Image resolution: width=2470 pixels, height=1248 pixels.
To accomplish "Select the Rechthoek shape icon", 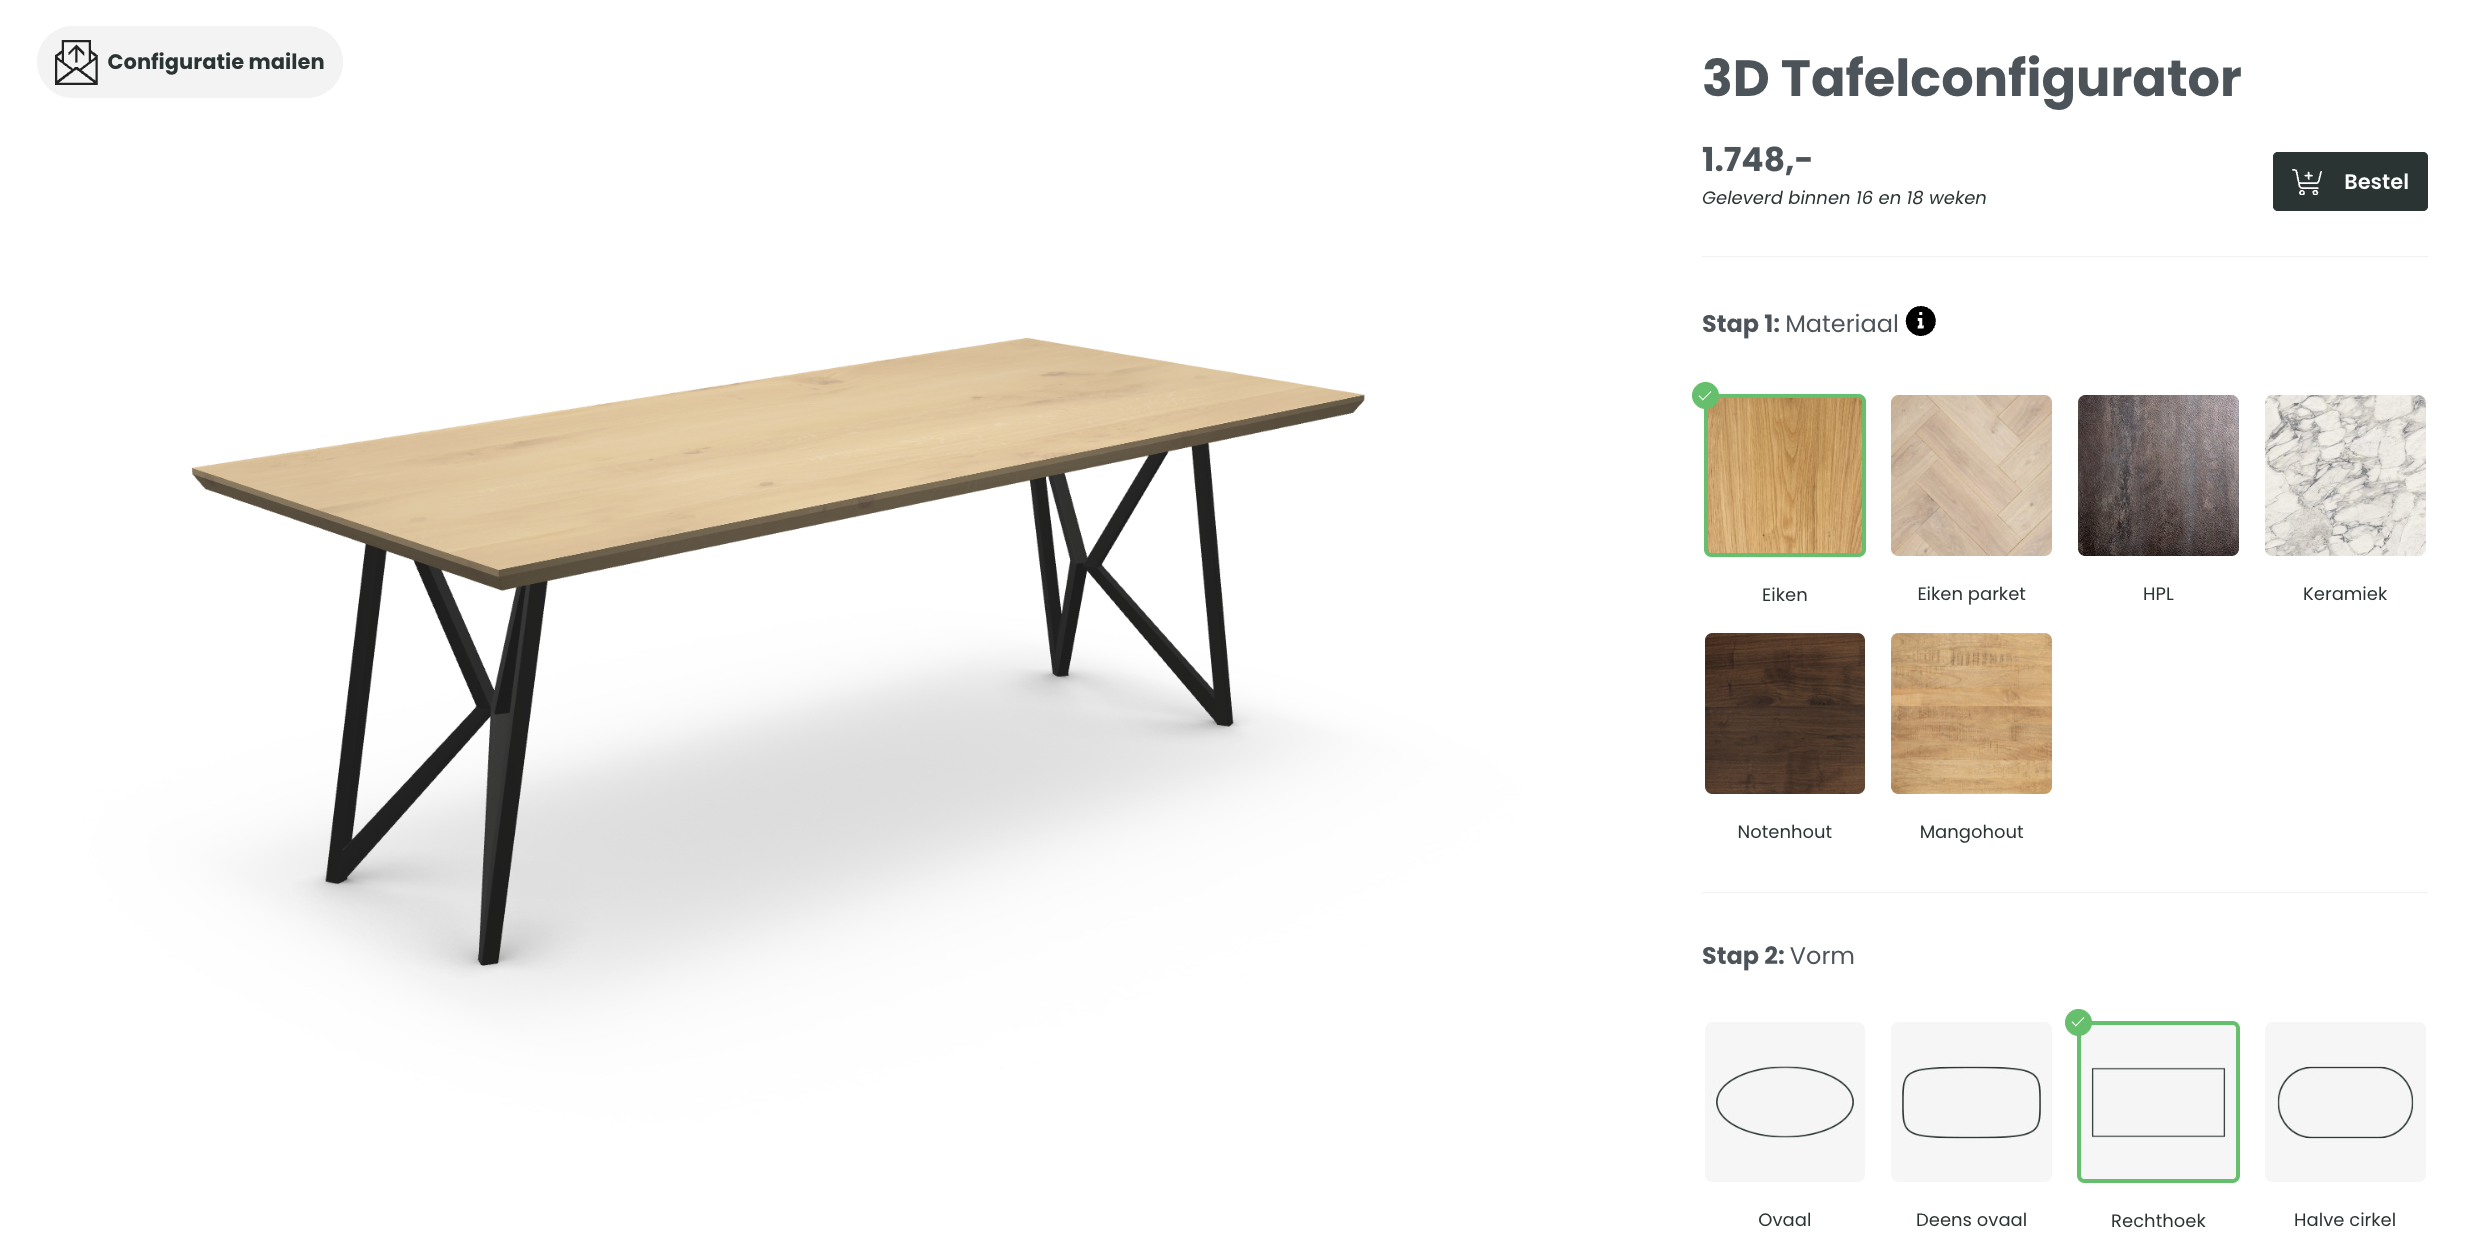I will 2158,1101.
